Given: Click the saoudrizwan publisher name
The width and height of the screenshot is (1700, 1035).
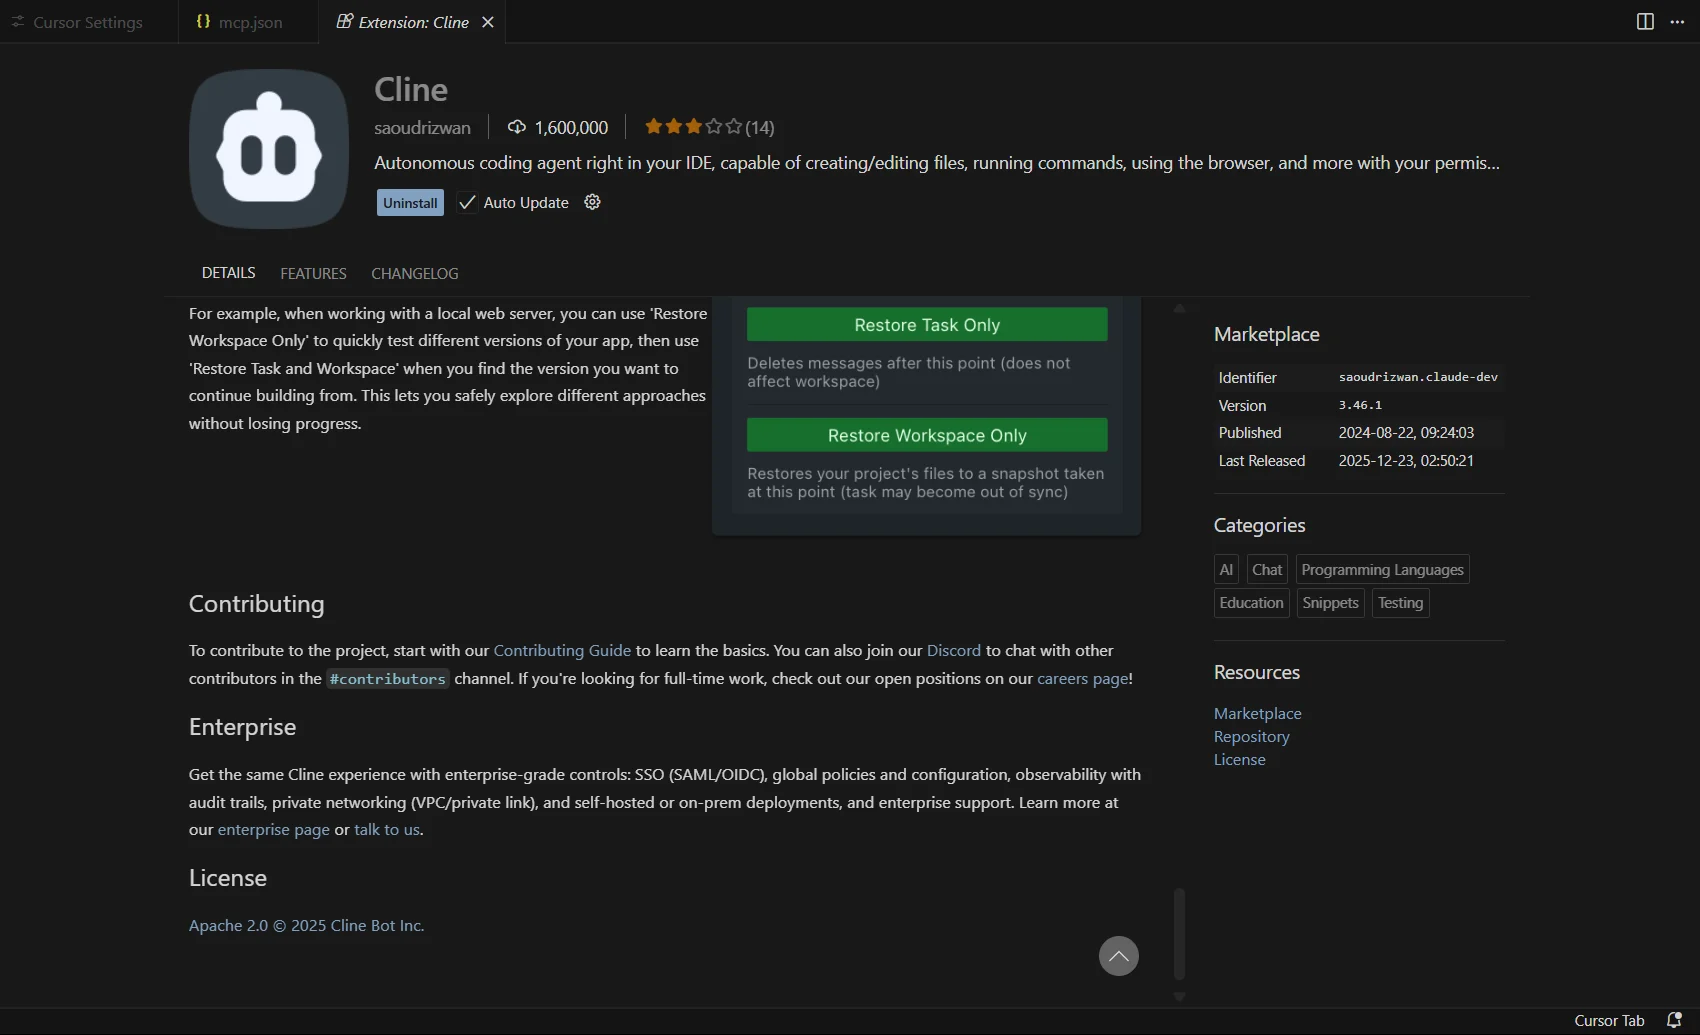Looking at the screenshot, I should pos(422,128).
